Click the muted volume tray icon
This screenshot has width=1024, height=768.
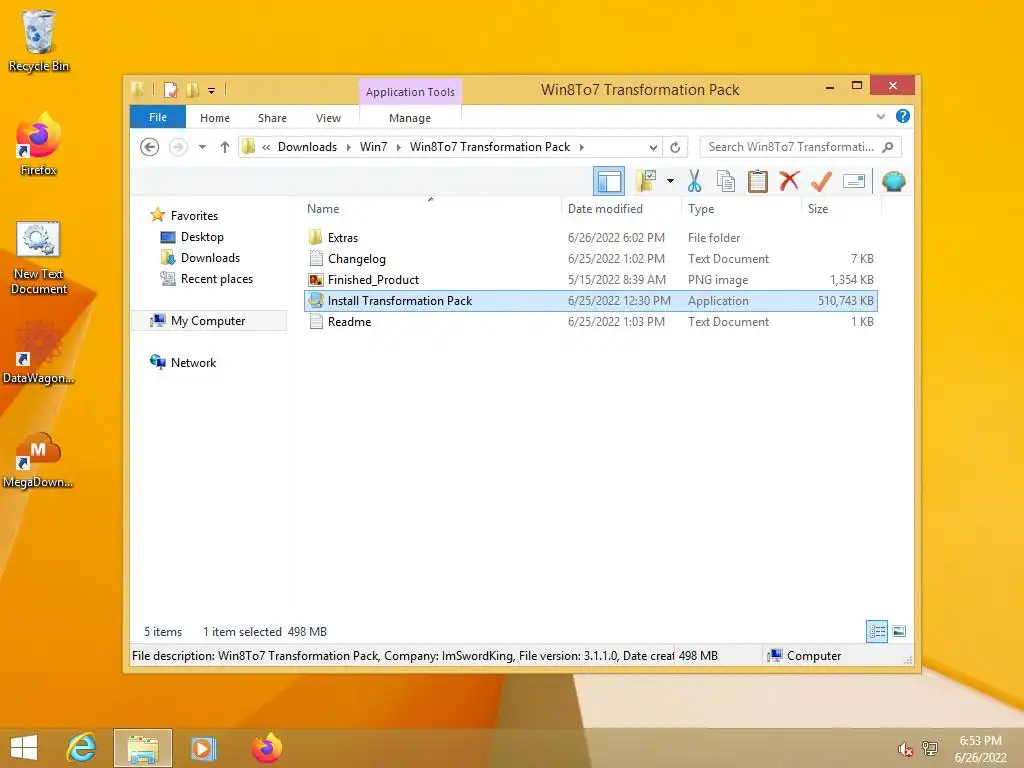[x=905, y=749]
